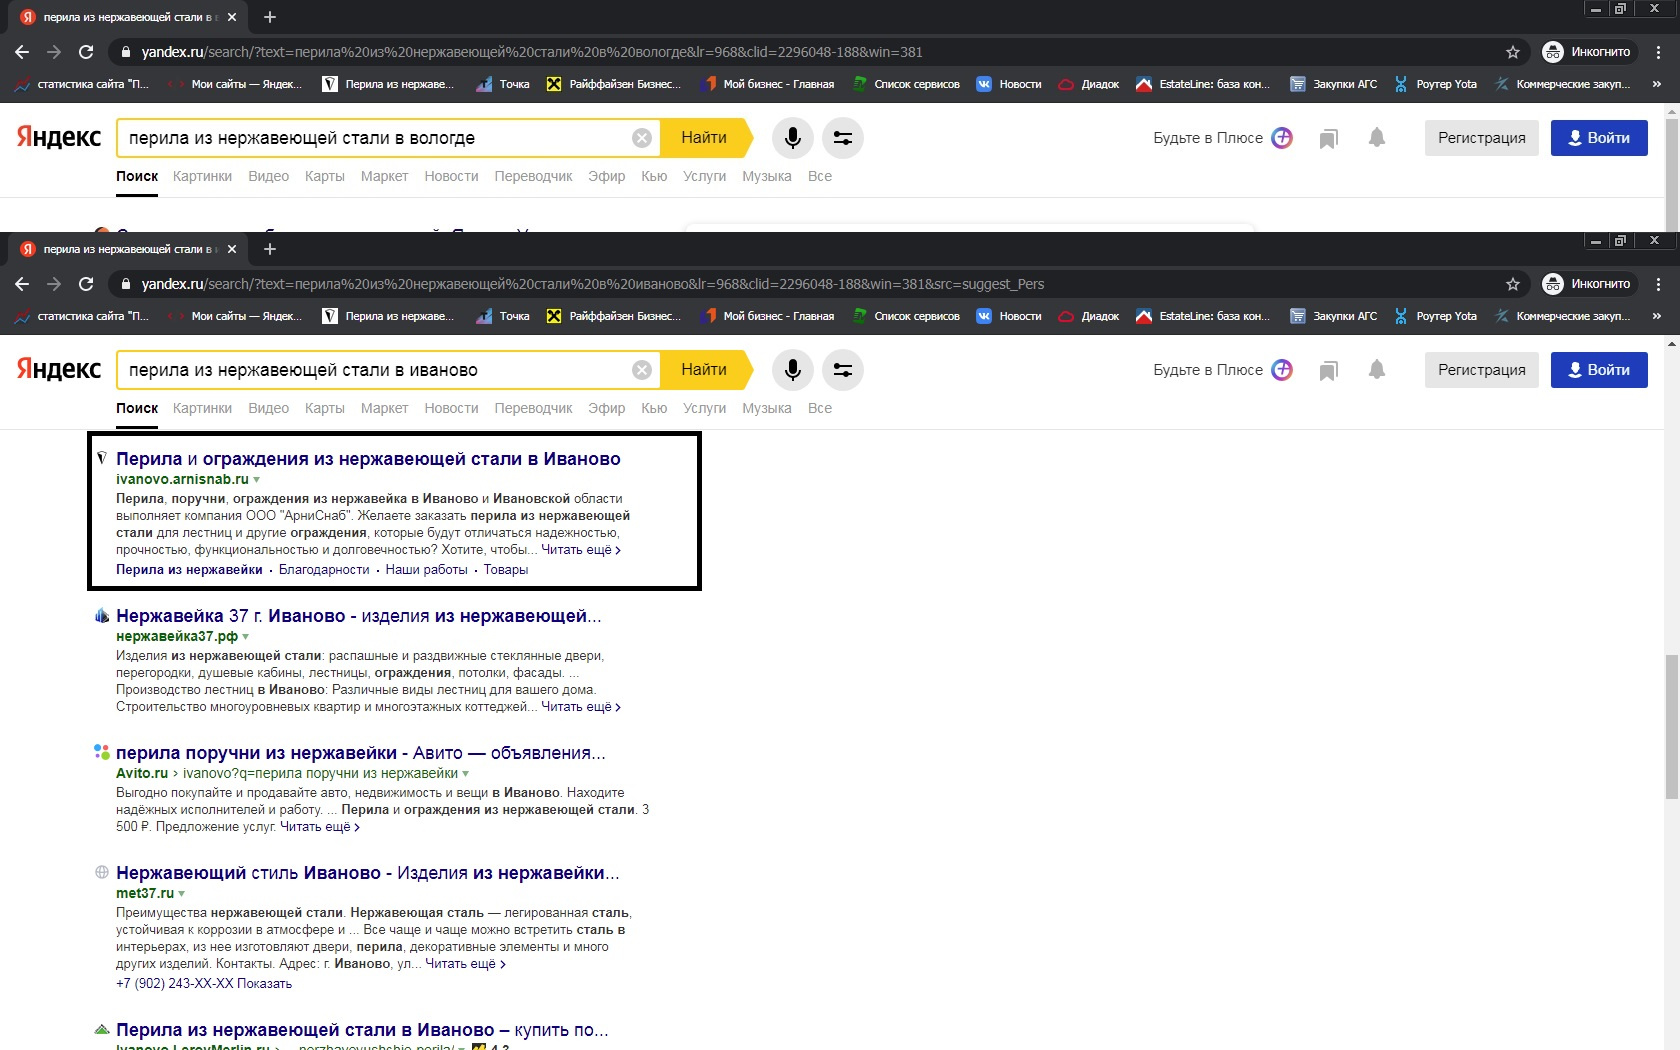Image resolution: width=1680 pixels, height=1050 pixels.
Task: Click the Яндекс logo in the Вологда window
Action: [59, 137]
